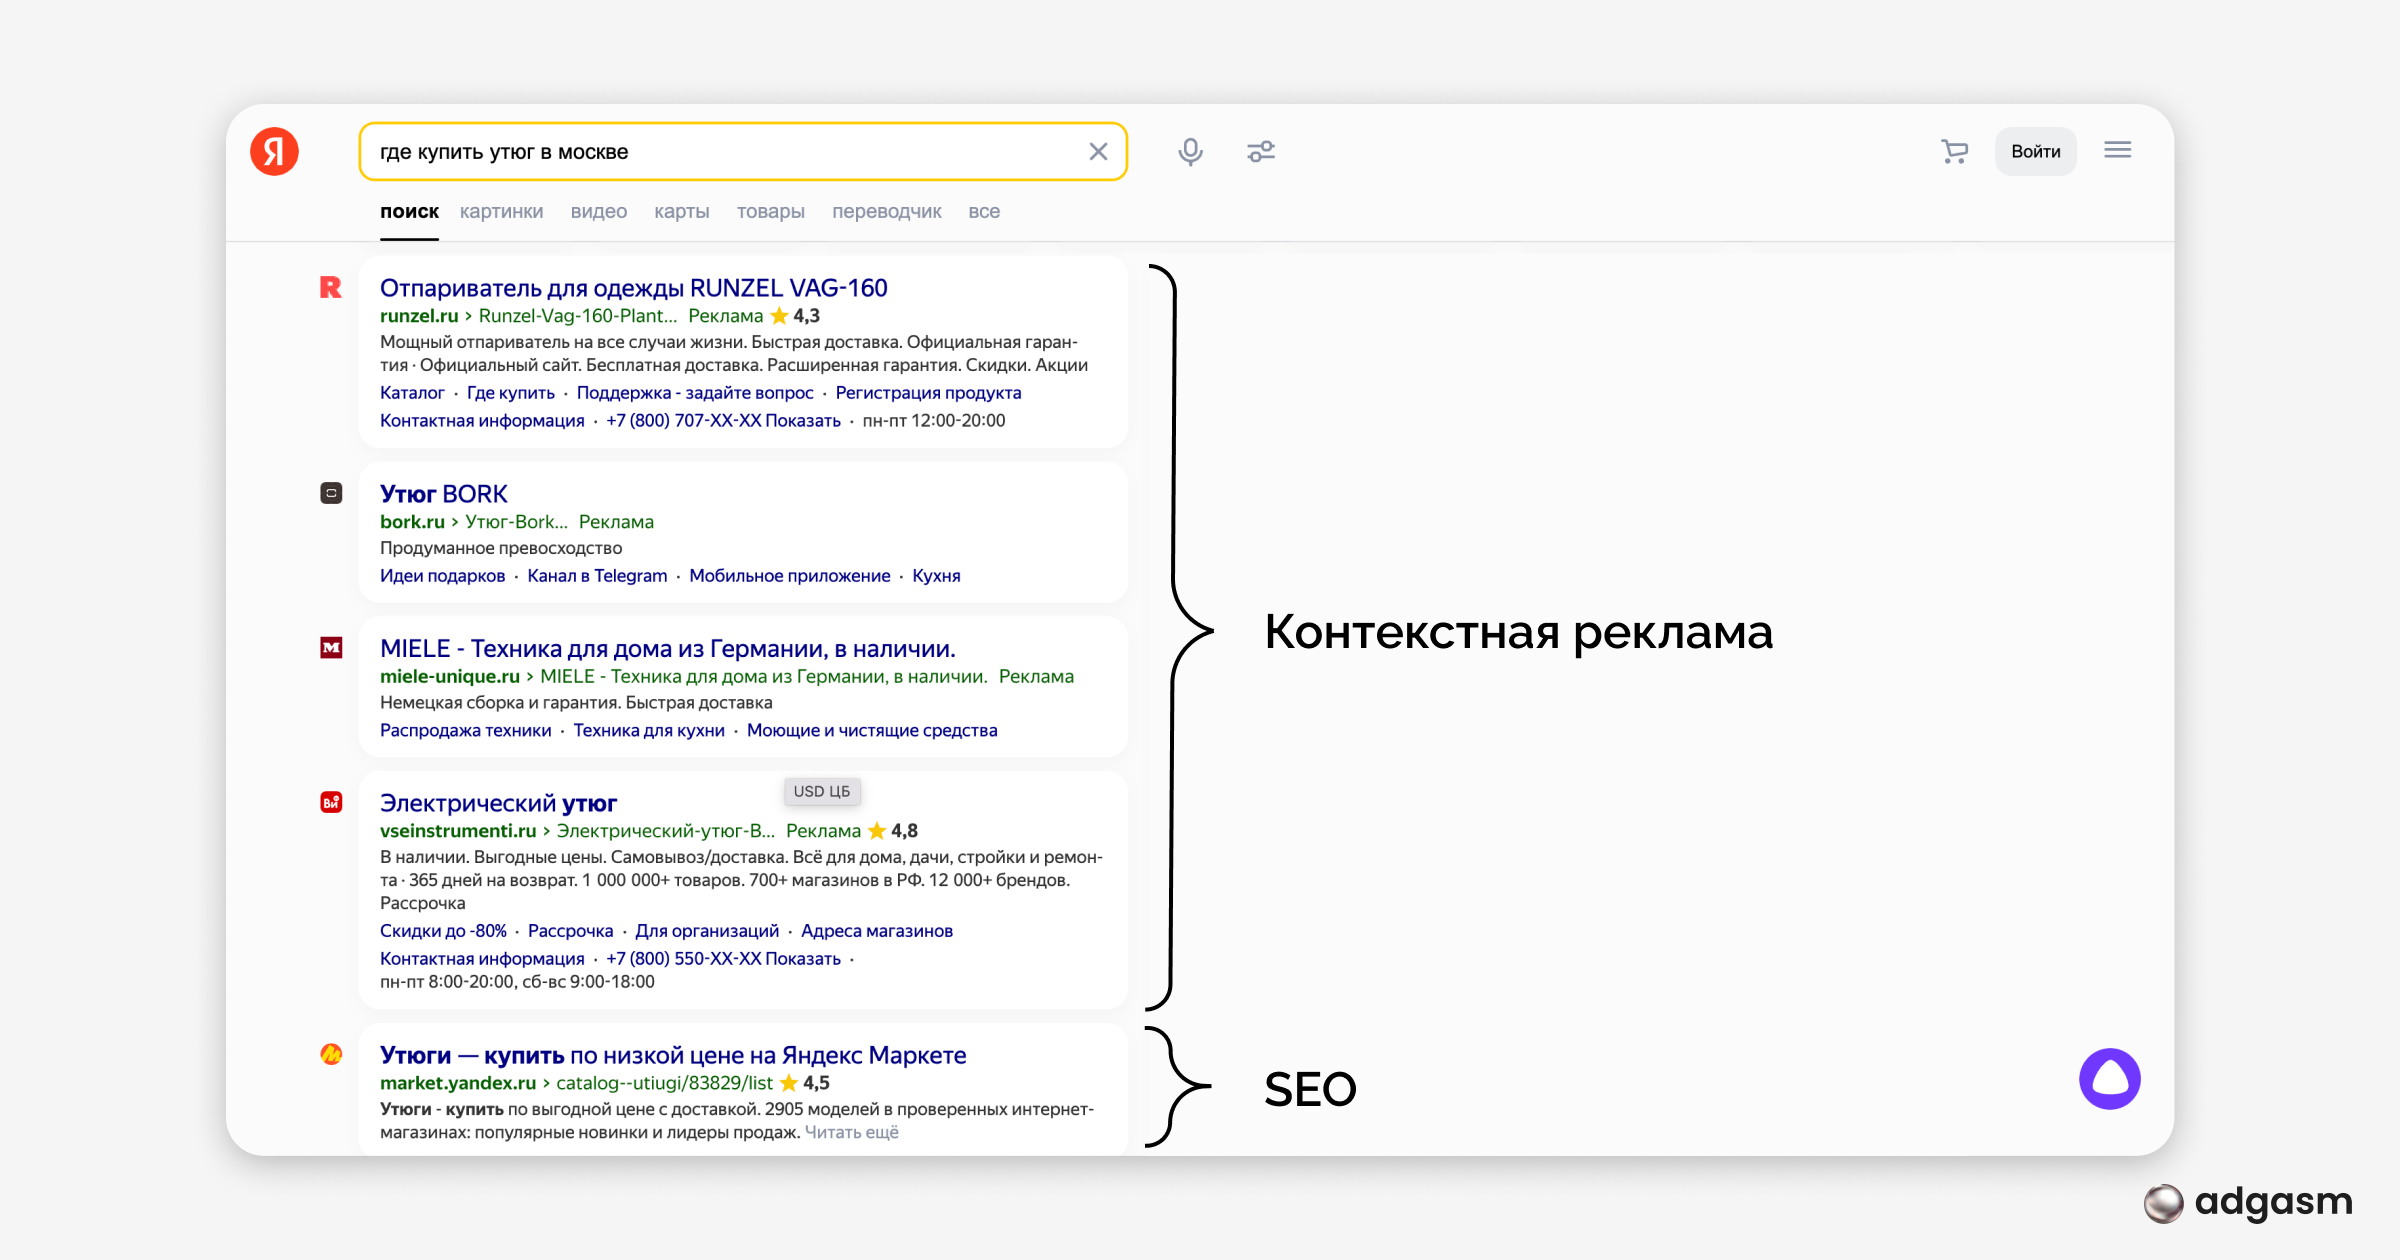Open Для организаций sitelink
Screen dimensions: 2400x1260
(707, 931)
